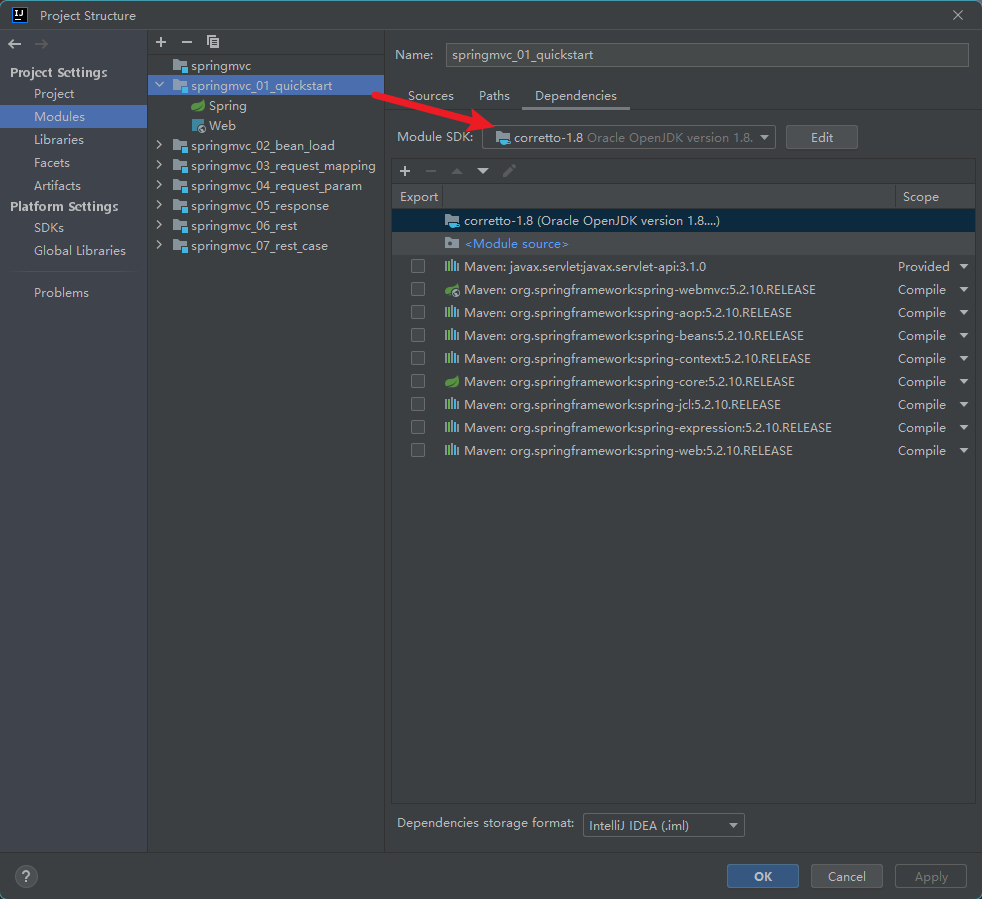Viewport: 982px width, 899px height.
Task: Click the forward navigation arrow
Action: tap(41, 44)
